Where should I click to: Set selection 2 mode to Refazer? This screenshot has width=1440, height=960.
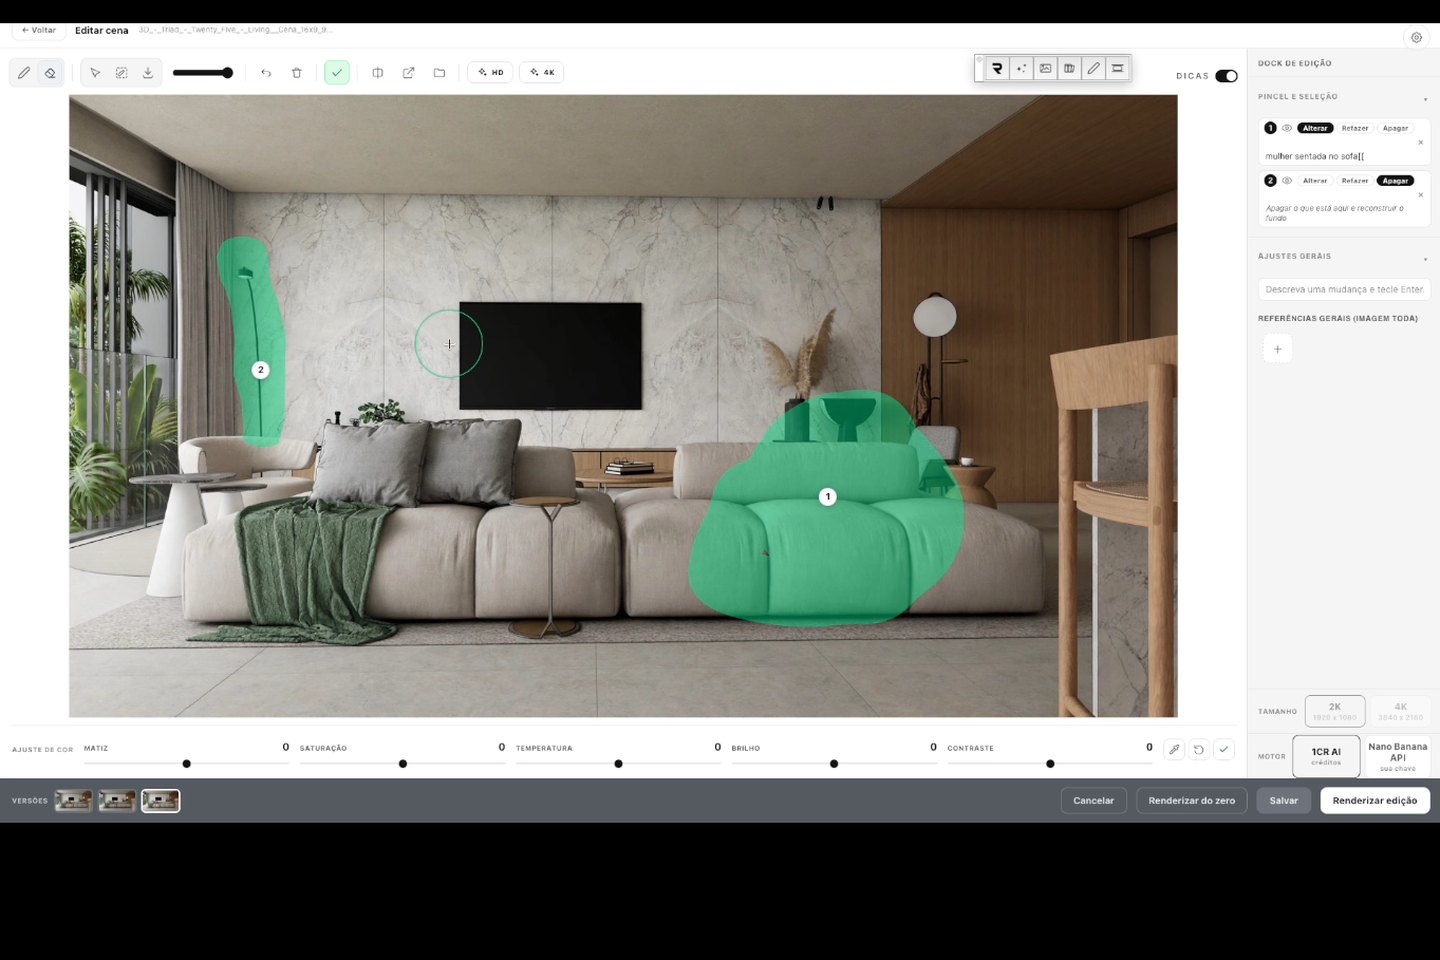[1355, 181]
